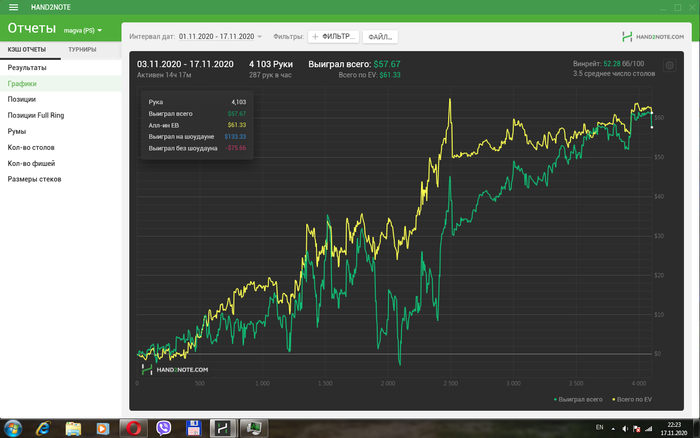Click the EN language indicator in the tray
The width and height of the screenshot is (700, 438).
coord(600,428)
